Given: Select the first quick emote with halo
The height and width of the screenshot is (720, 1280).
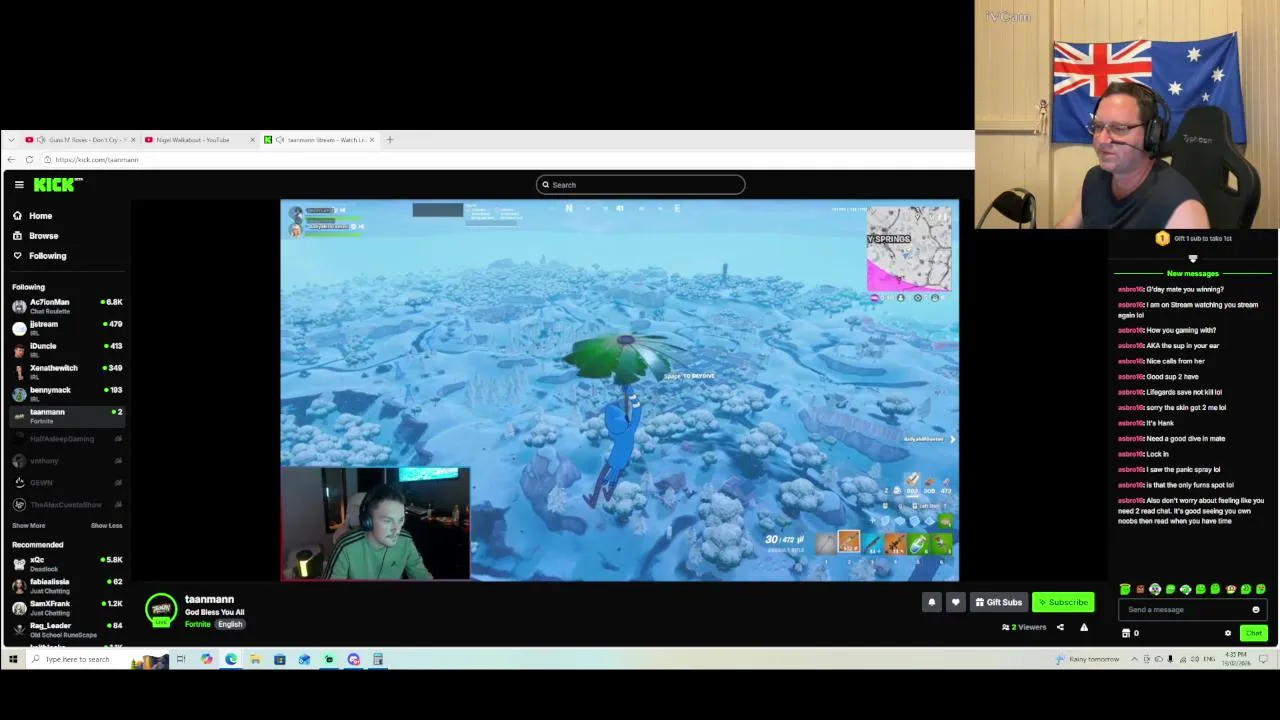Looking at the screenshot, I should [x=1125, y=590].
